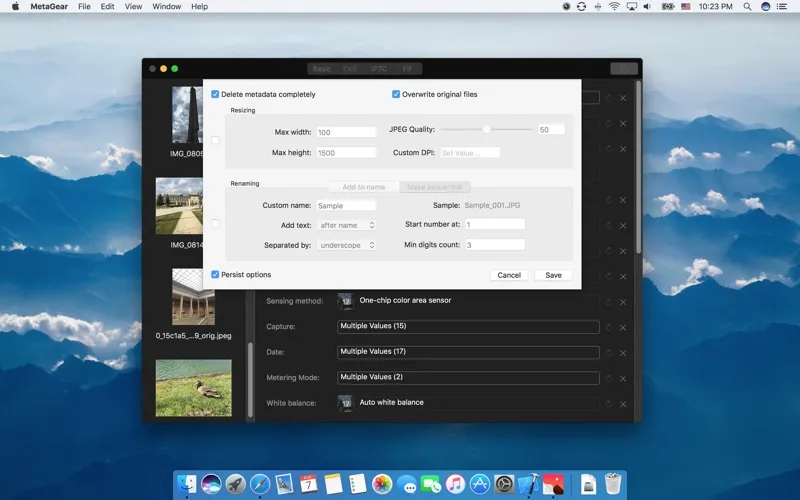This screenshot has width=800, height=500.
Task: Adjust the JPEG Quality slider
Action: coord(486,130)
